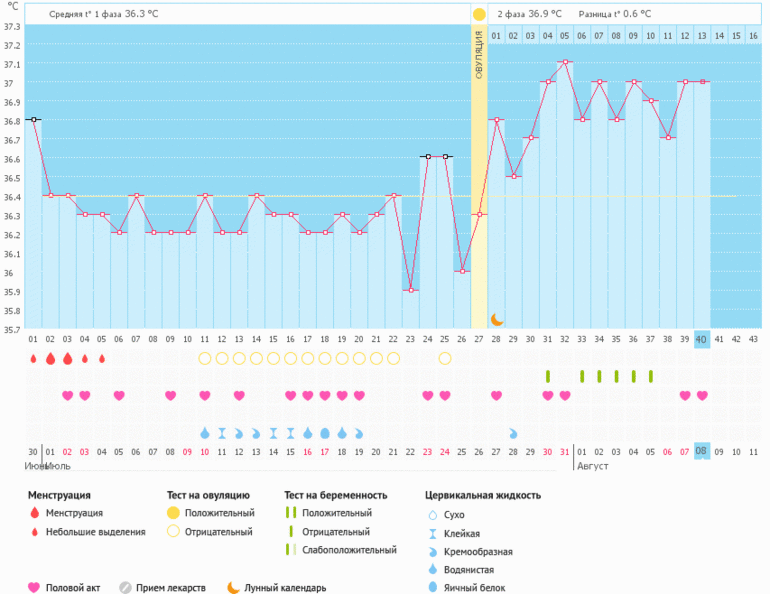
Task: Click the orange moon icon on the chart
Action: [497, 319]
